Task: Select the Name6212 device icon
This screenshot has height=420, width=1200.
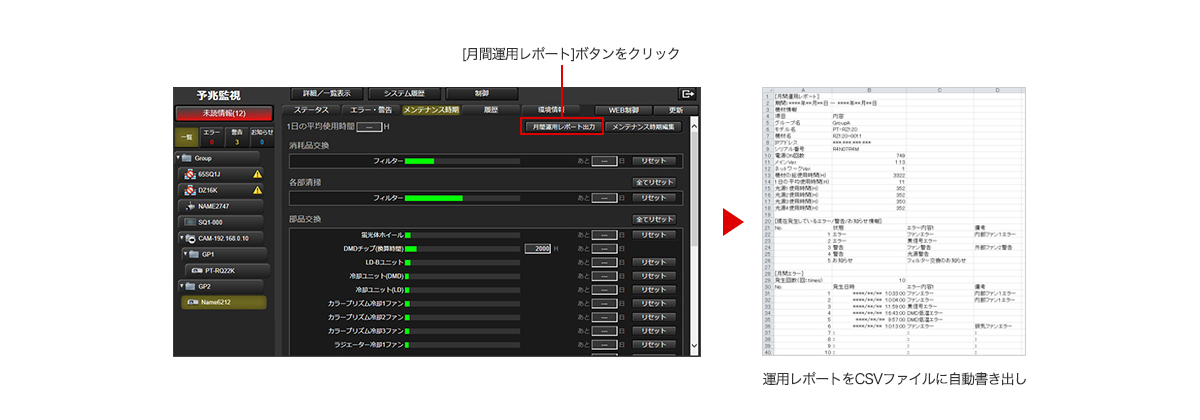Action: [x=189, y=302]
